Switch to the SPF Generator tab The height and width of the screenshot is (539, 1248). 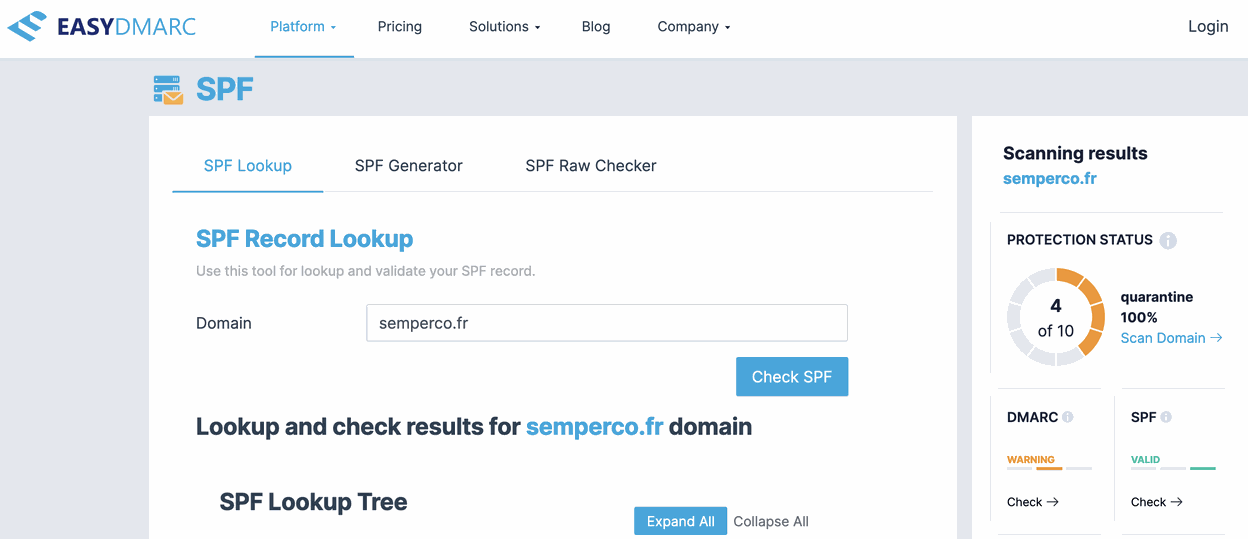coord(408,166)
